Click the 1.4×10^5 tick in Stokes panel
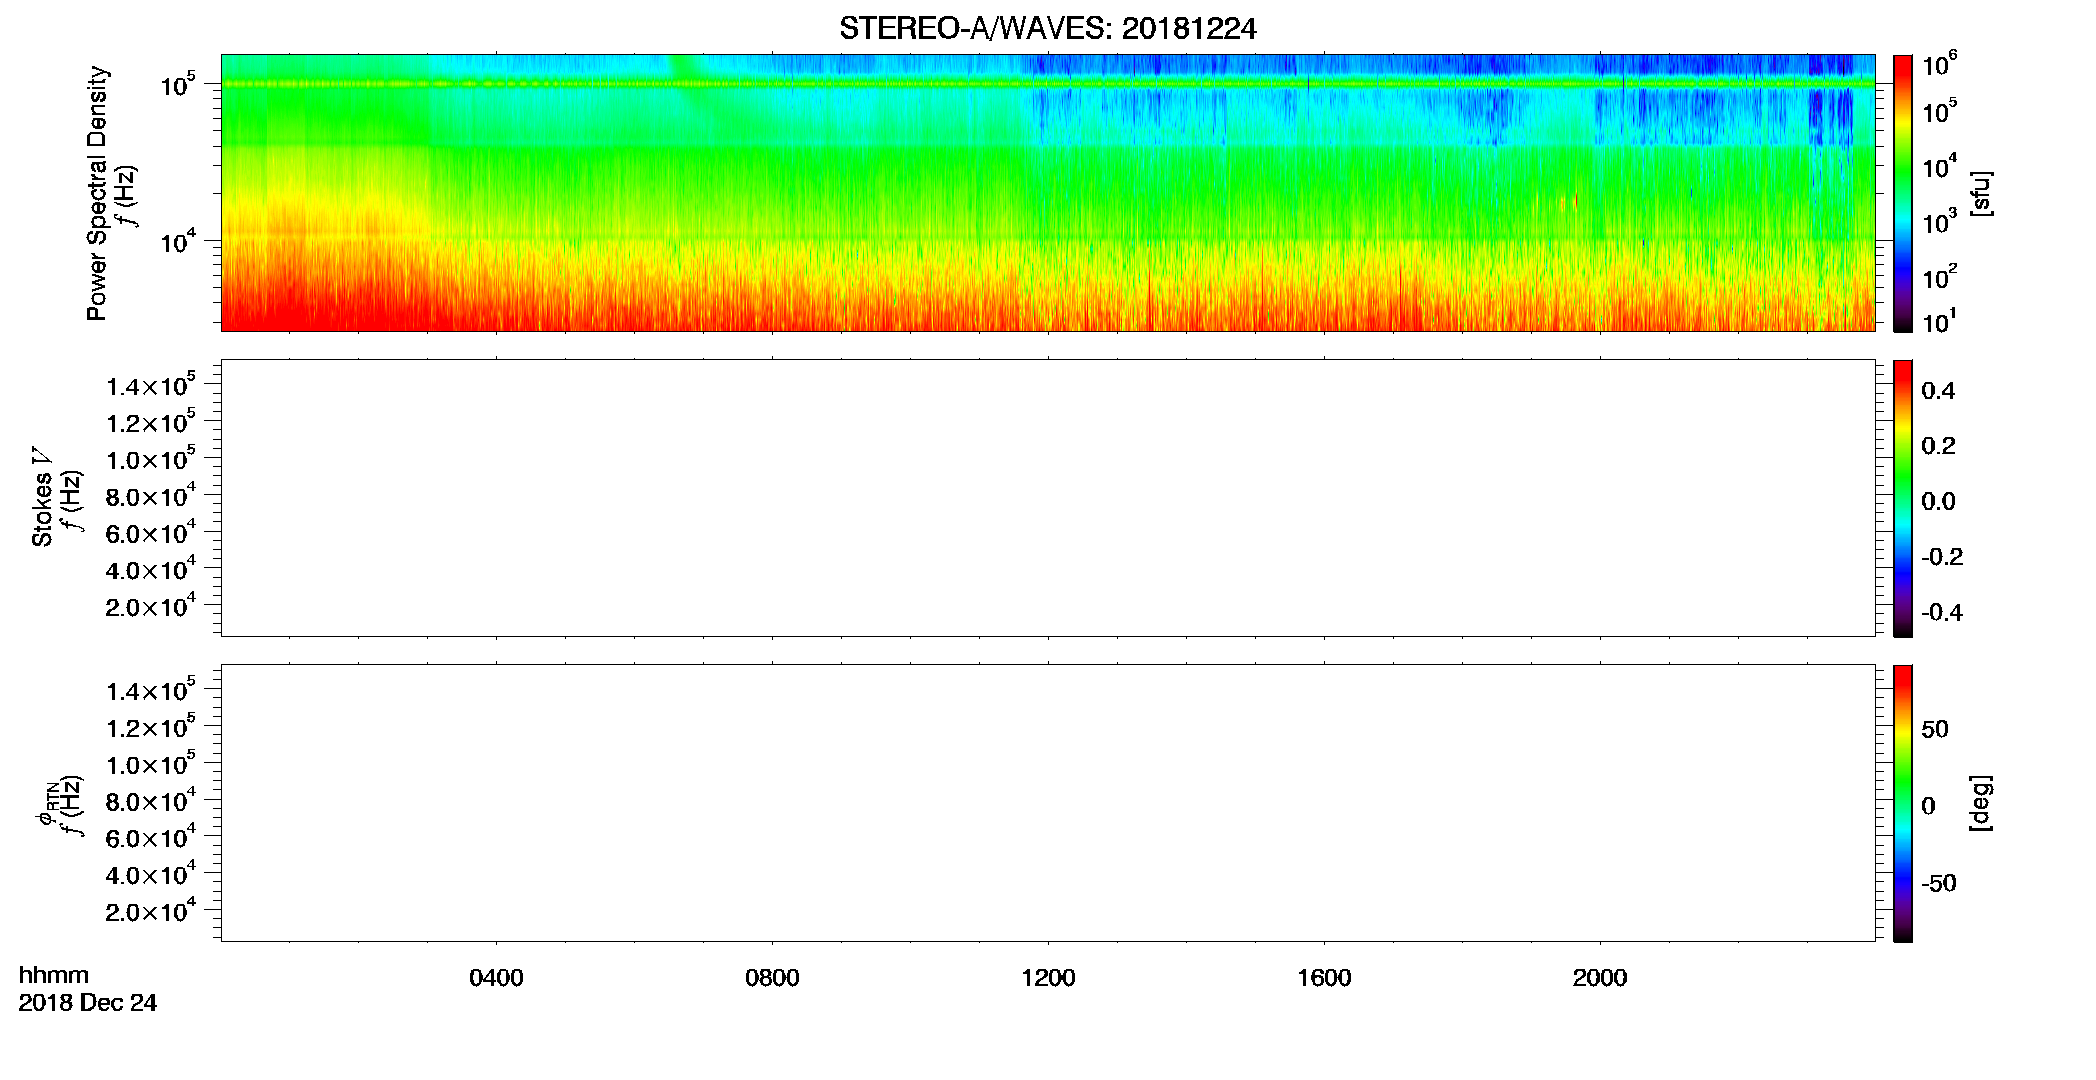2096x1080 pixels. 151,384
